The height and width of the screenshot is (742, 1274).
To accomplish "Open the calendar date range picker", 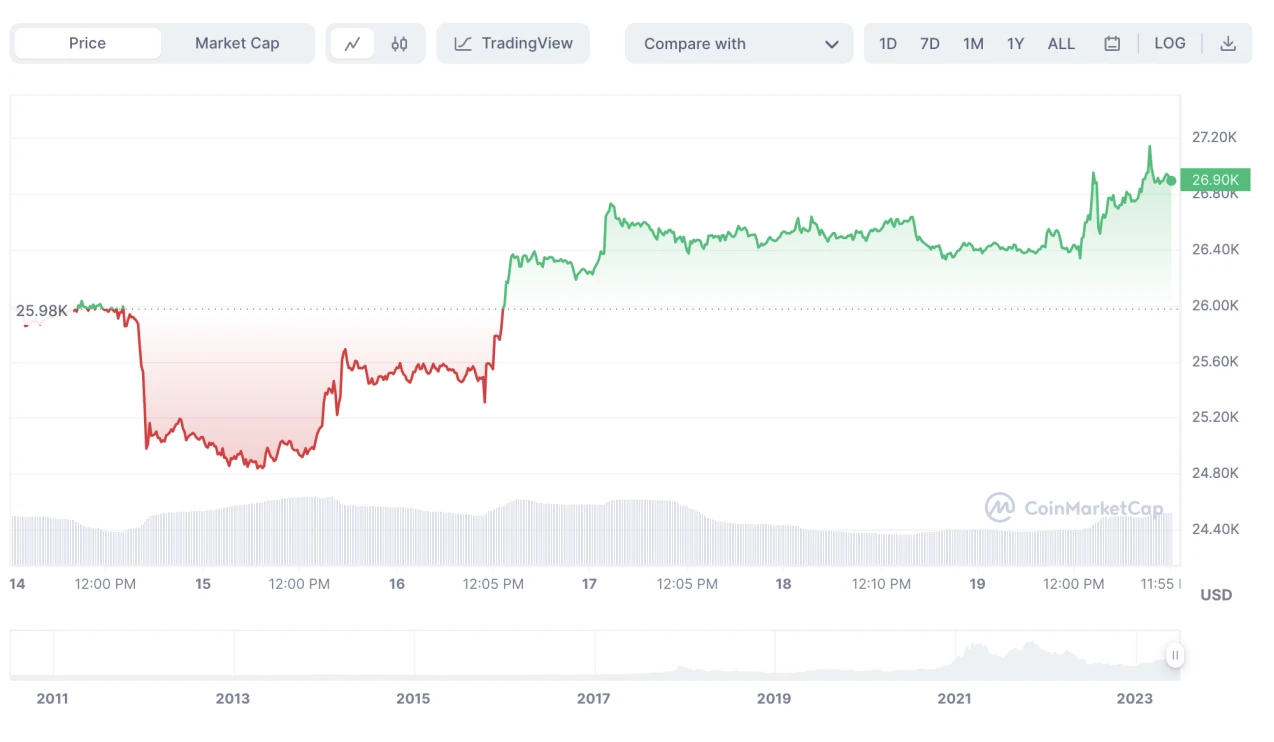I will pyautogui.click(x=1112, y=44).
